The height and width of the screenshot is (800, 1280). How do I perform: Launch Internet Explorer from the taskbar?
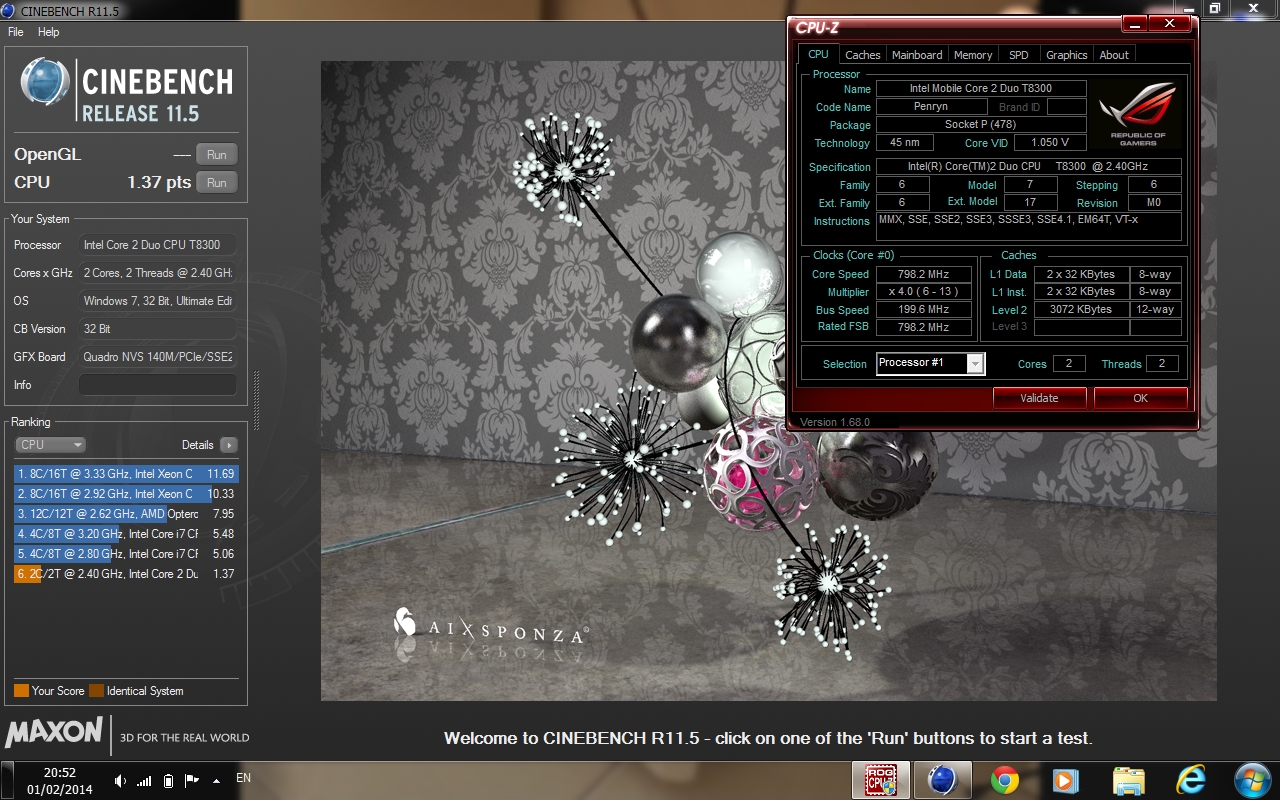(x=1191, y=780)
